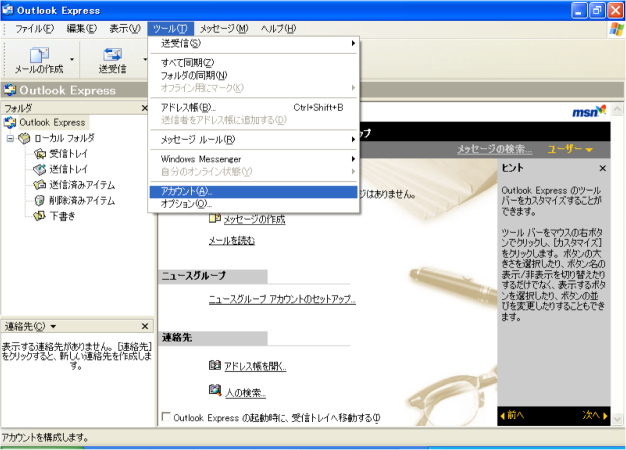Choose フォルダの同期 menu entry

(254, 75)
